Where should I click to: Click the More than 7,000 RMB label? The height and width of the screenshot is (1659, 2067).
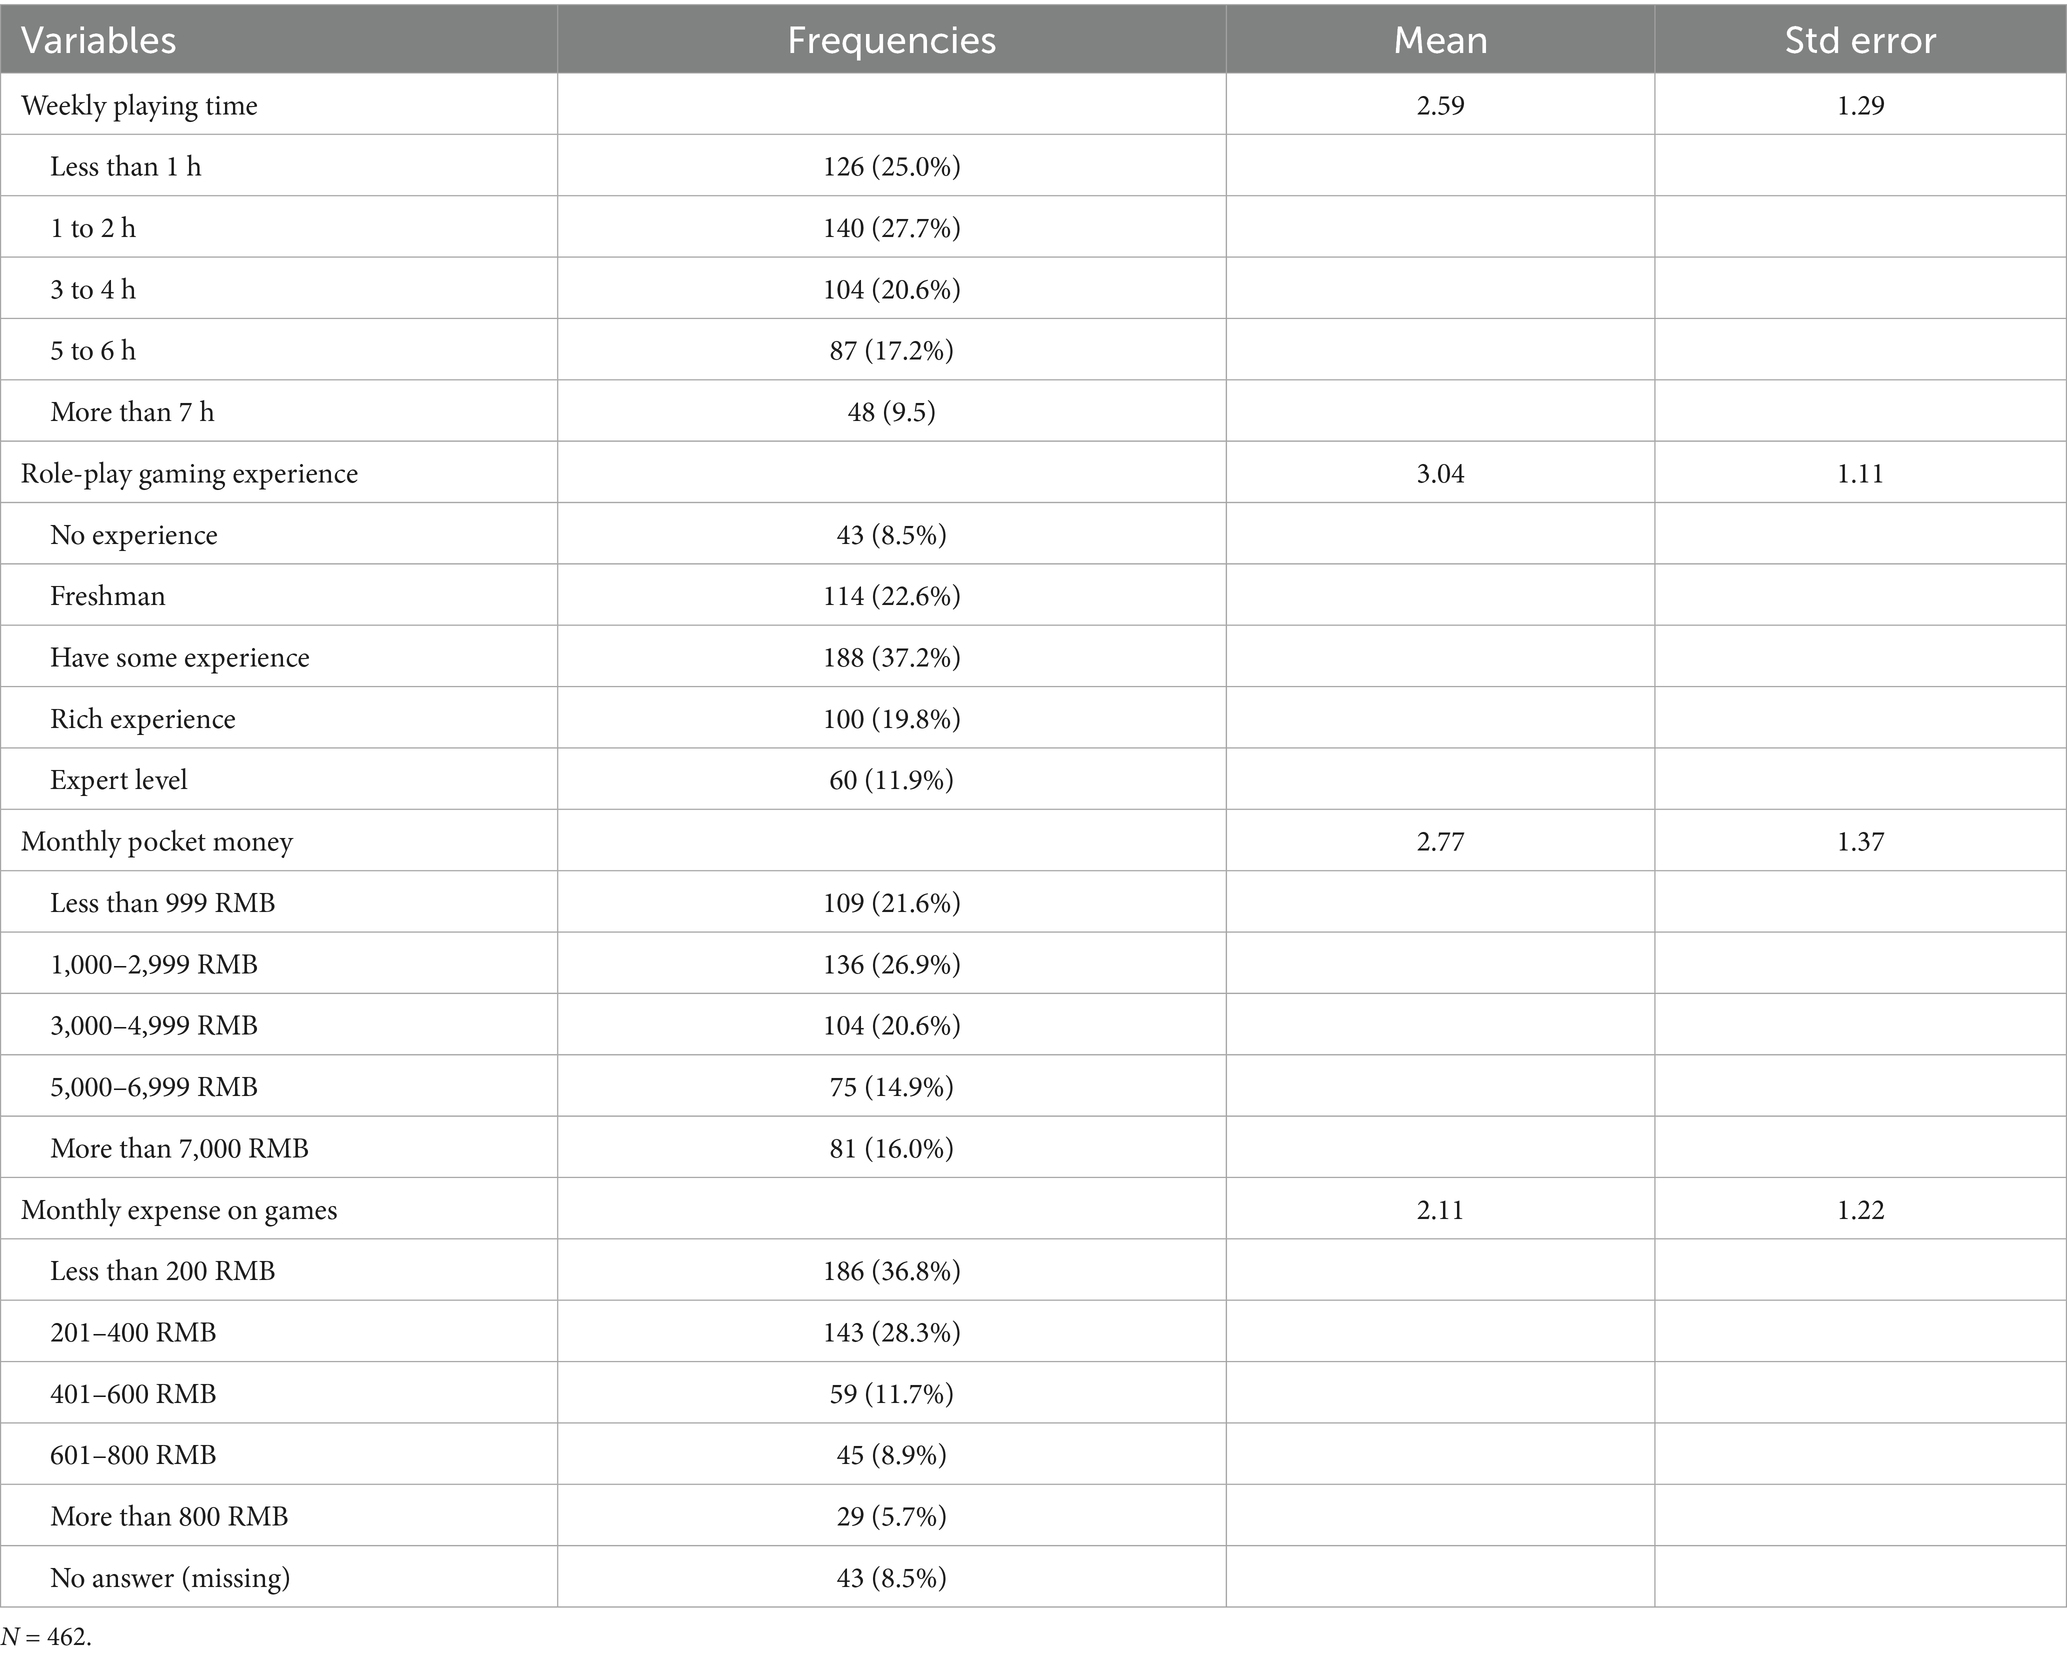[179, 1148]
